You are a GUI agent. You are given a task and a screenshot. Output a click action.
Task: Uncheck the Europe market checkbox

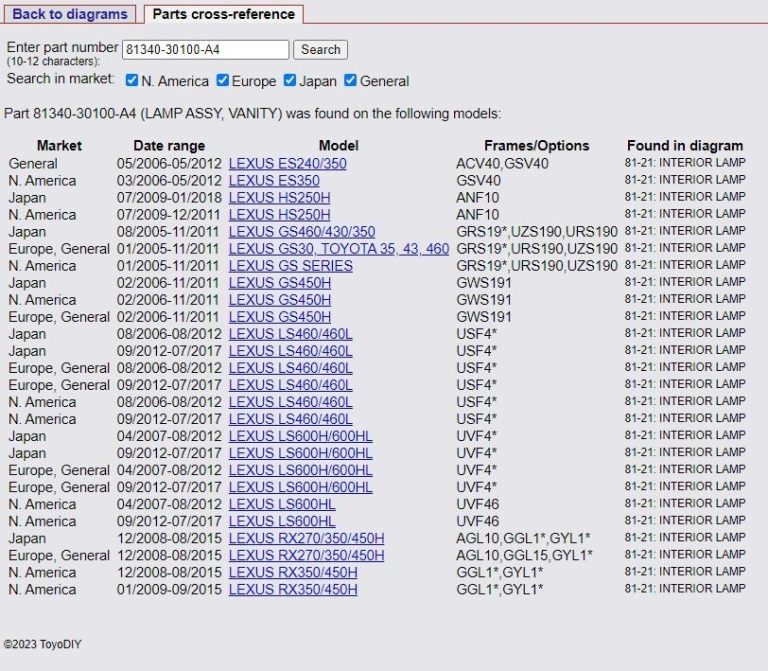(x=223, y=80)
